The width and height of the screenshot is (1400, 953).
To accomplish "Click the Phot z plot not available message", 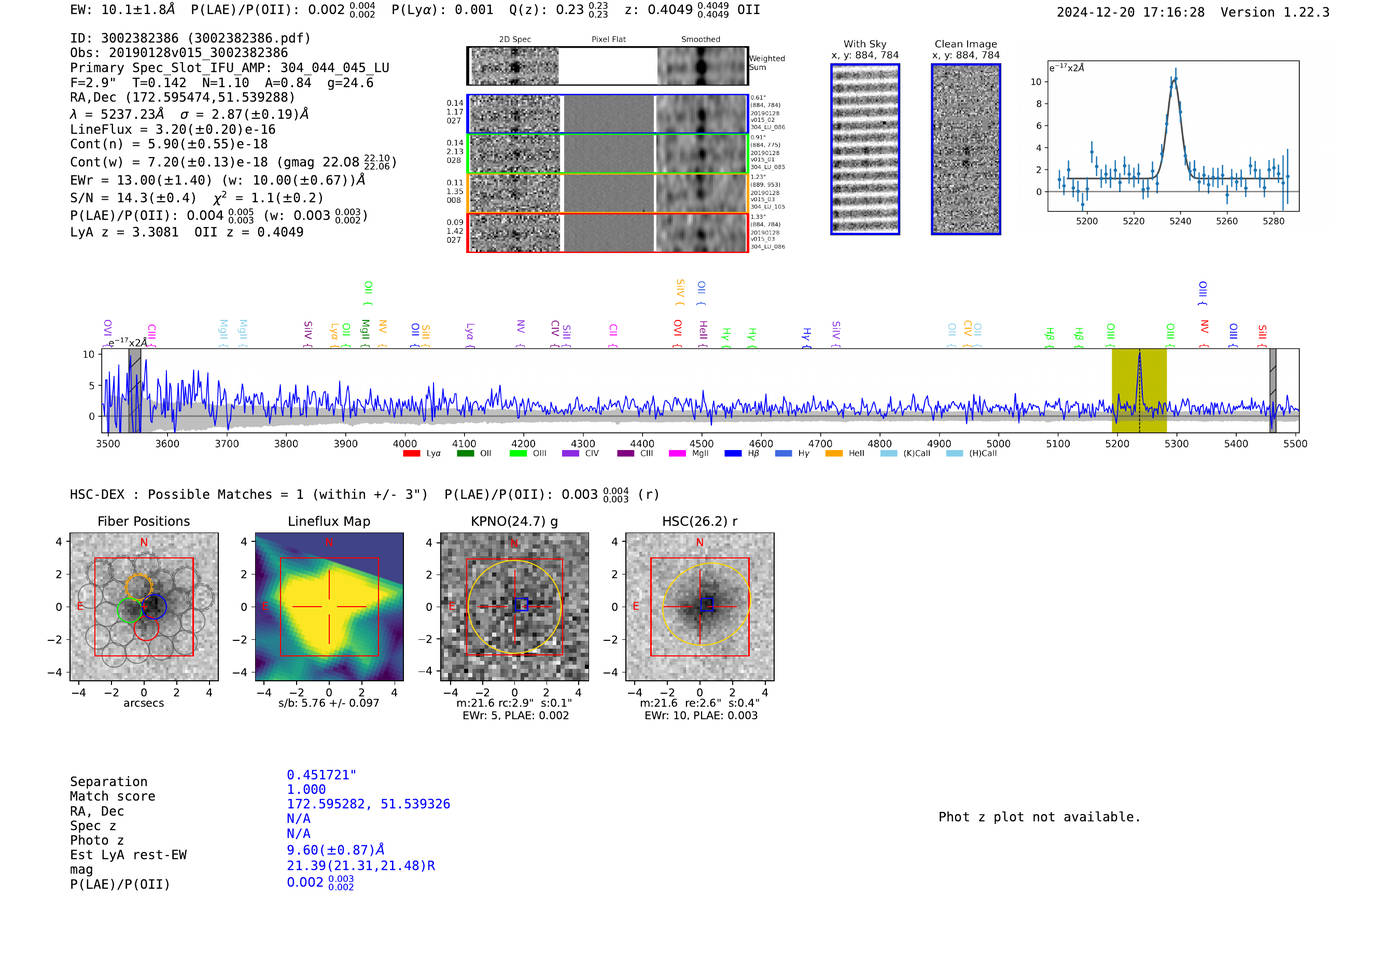I will [x=1039, y=817].
